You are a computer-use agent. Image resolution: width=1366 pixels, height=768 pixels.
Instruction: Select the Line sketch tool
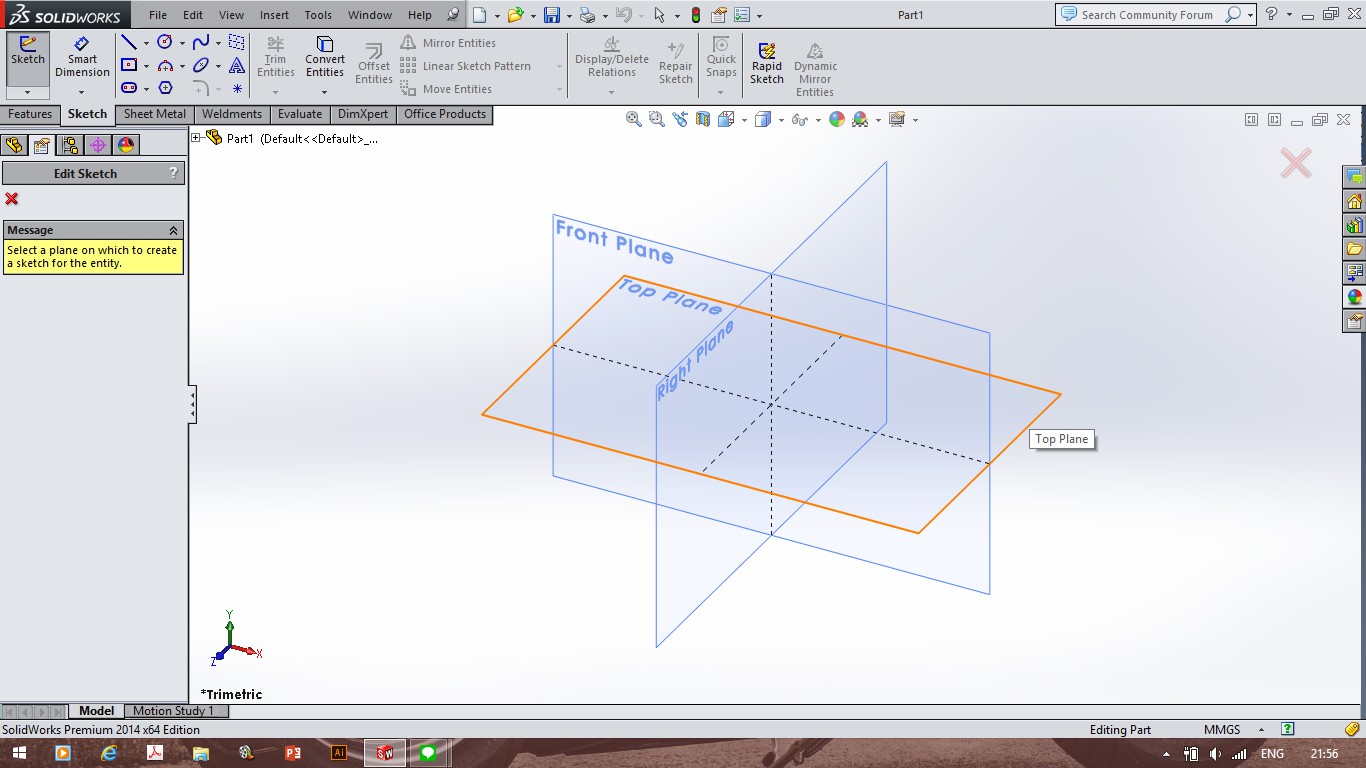pyautogui.click(x=129, y=42)
